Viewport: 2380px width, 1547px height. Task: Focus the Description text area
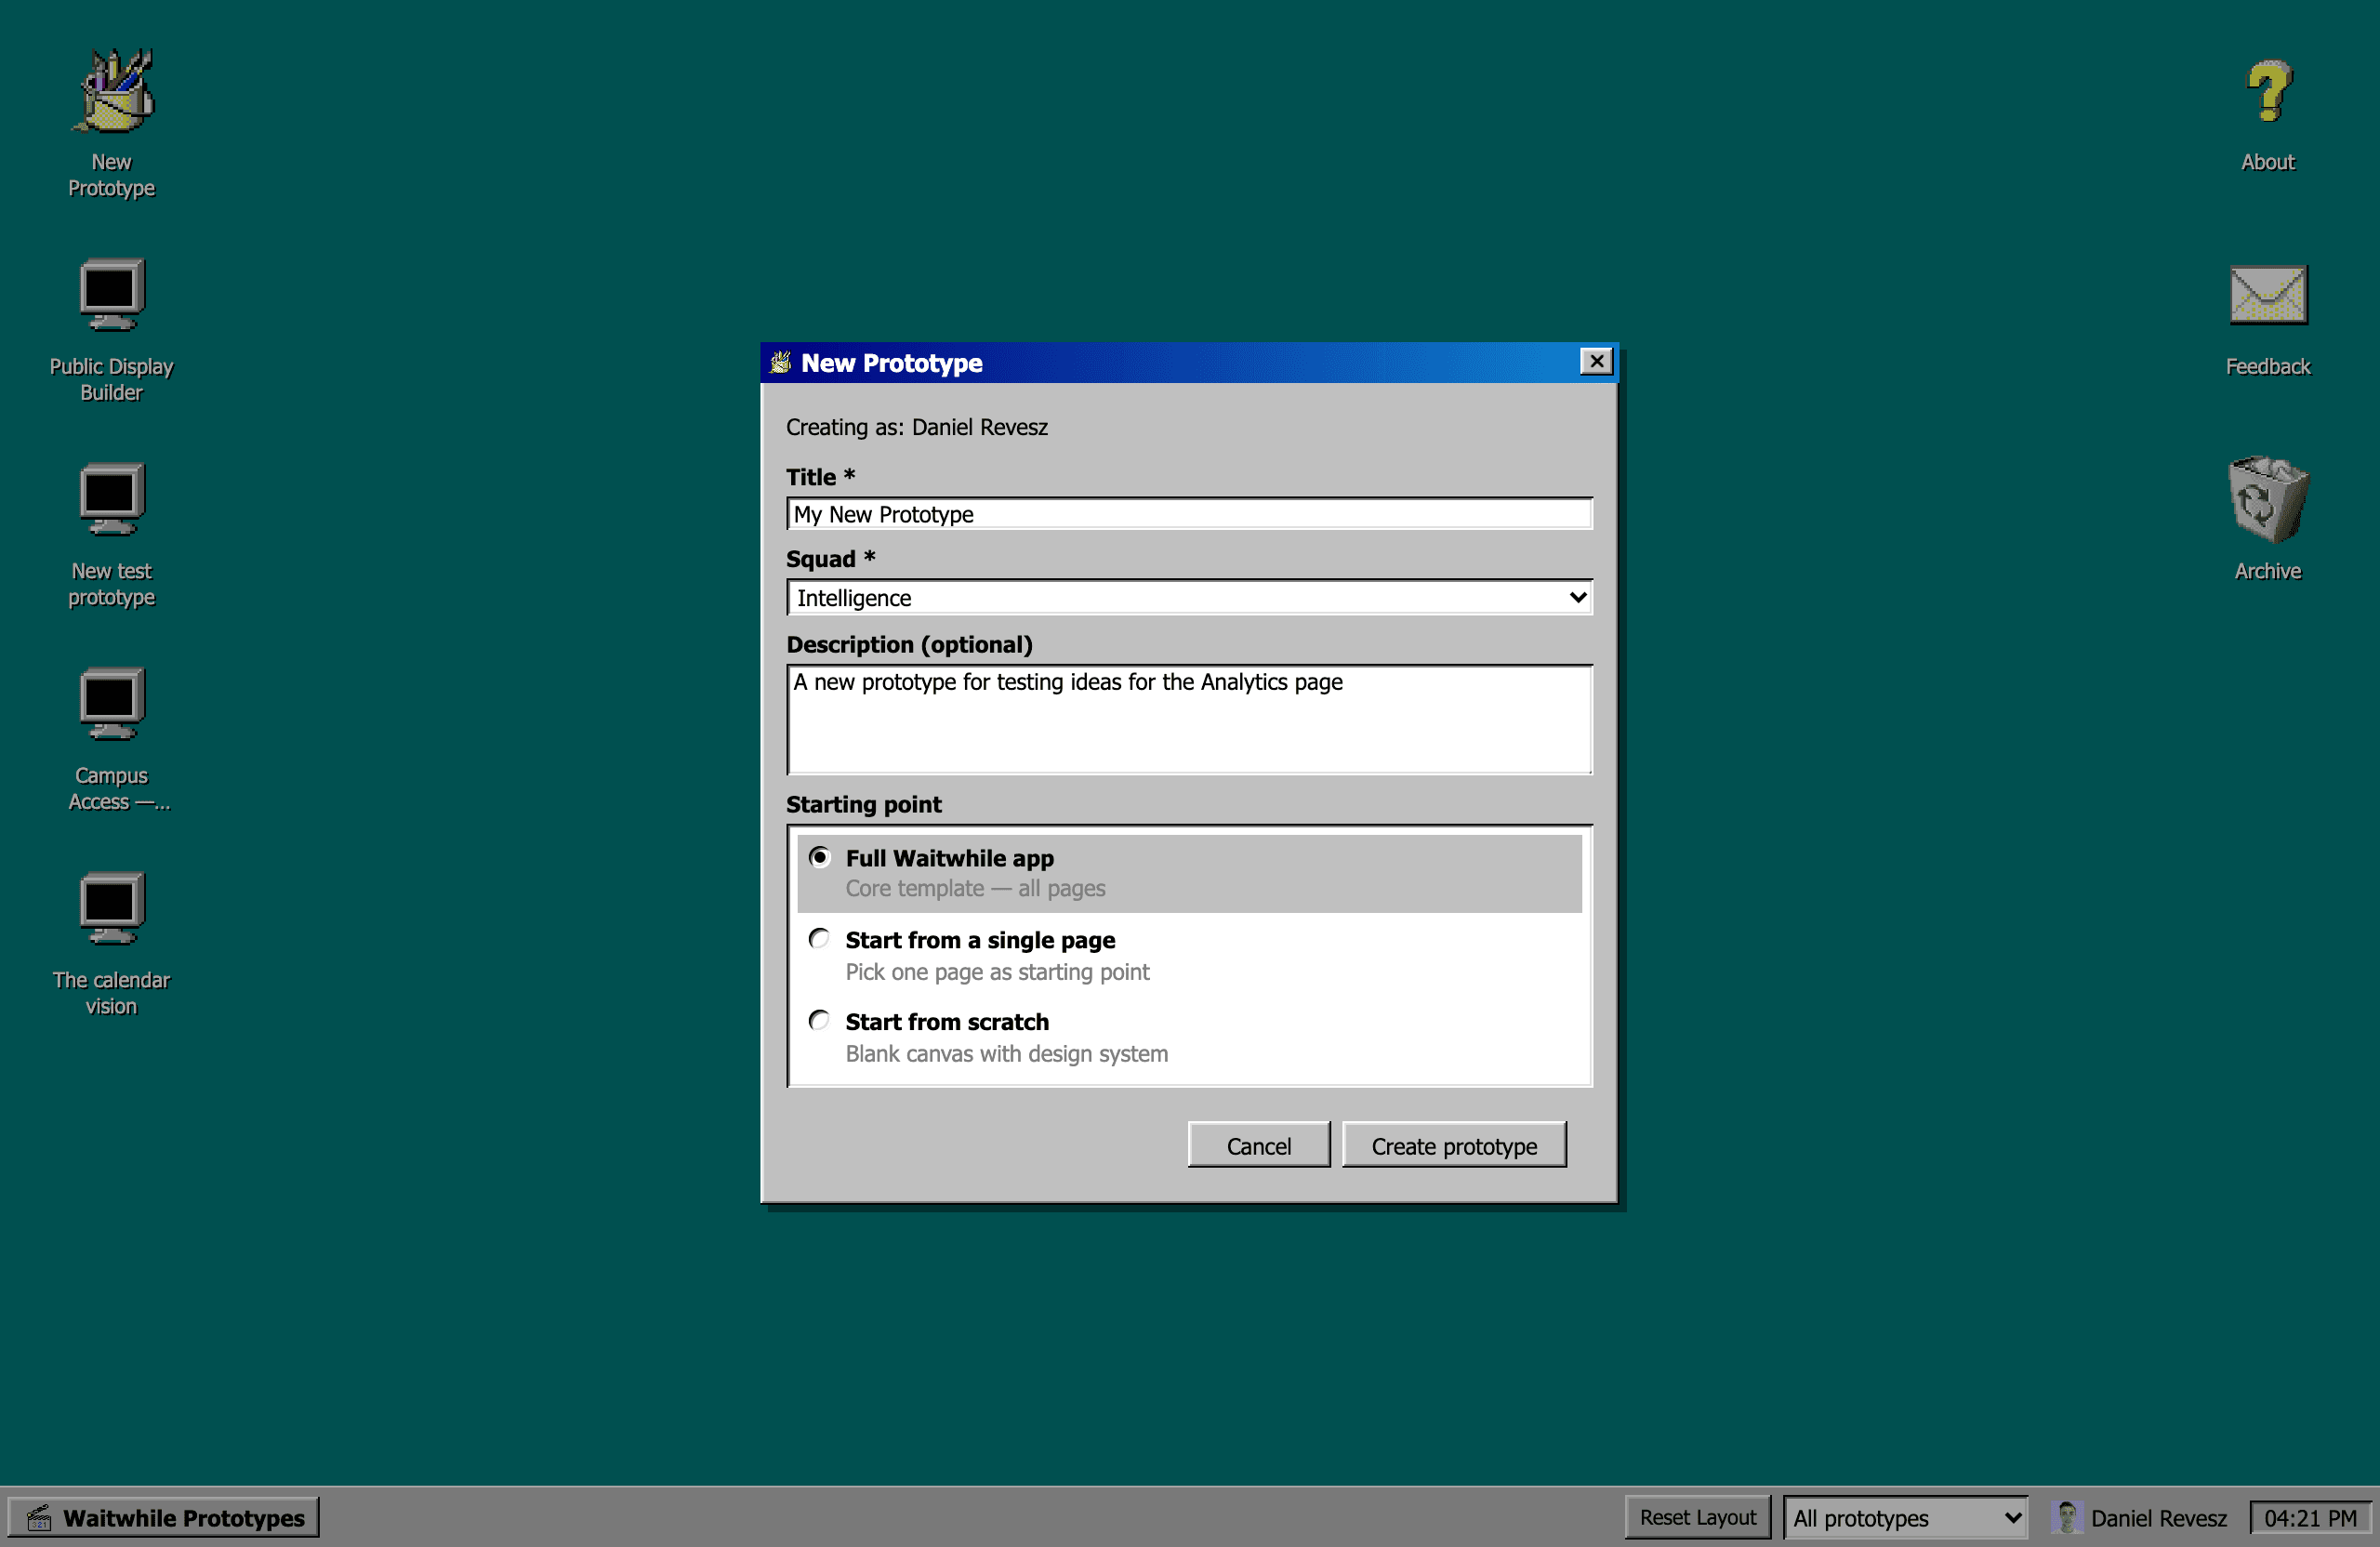point(1189,720)
